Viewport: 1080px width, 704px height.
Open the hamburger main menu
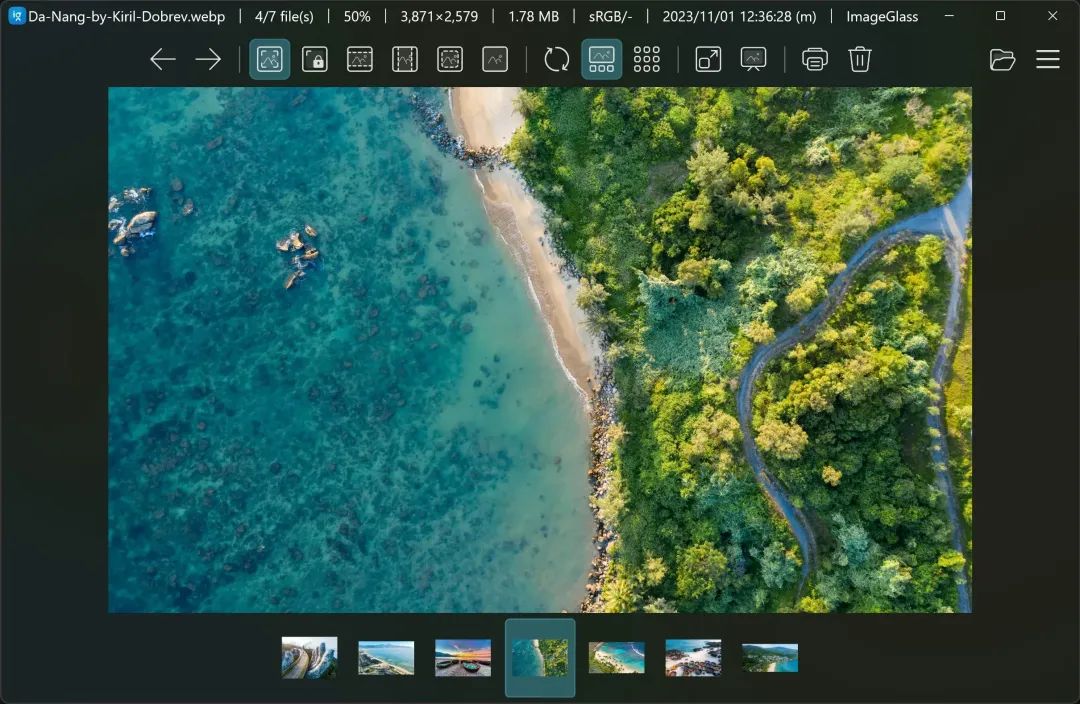pyautogui.click(x=1047, y=60)
